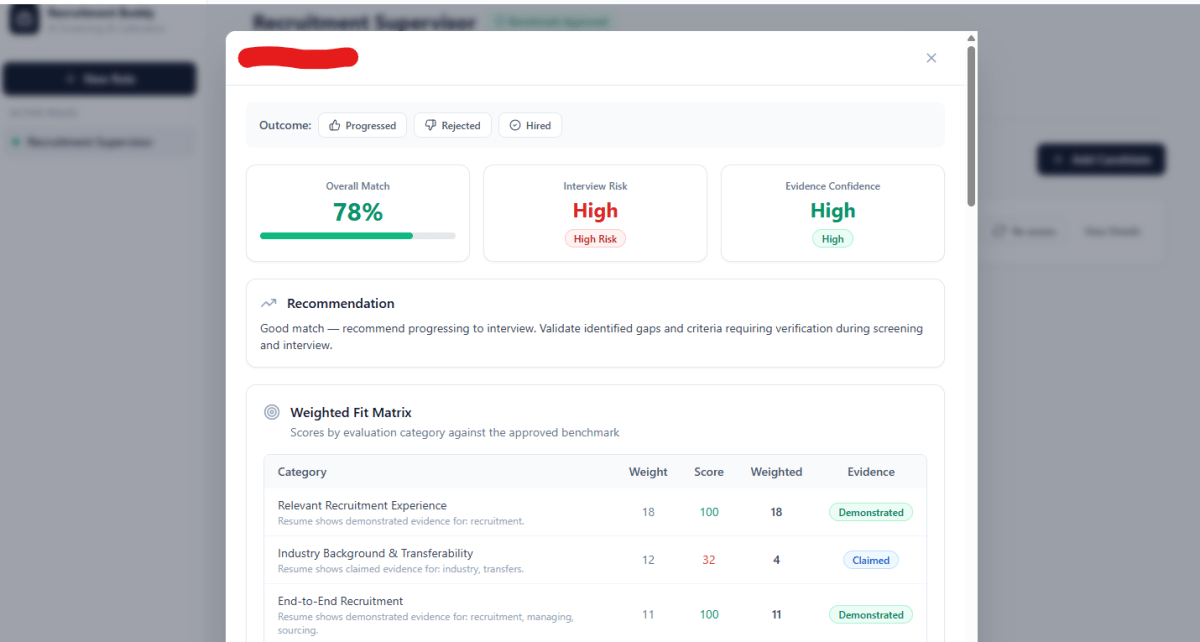Click the red High Risk badge

click(595, 239)
